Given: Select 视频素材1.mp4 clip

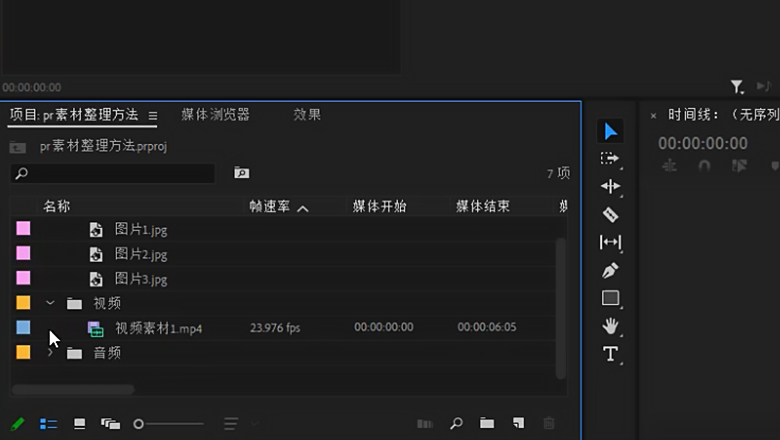Looking at the screenshot, I should pyautogui.click(x=159, y=328).
